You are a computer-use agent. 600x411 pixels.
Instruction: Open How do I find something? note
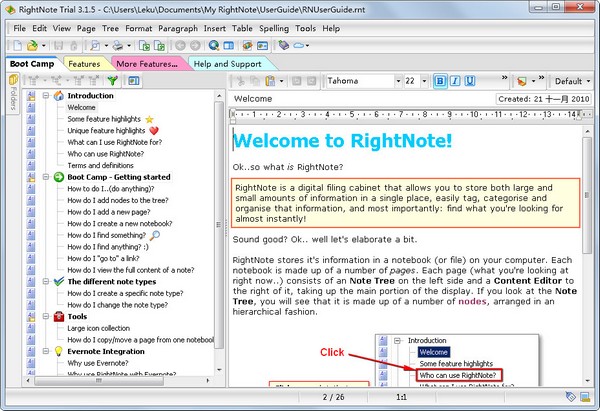[x=106, y=235]
